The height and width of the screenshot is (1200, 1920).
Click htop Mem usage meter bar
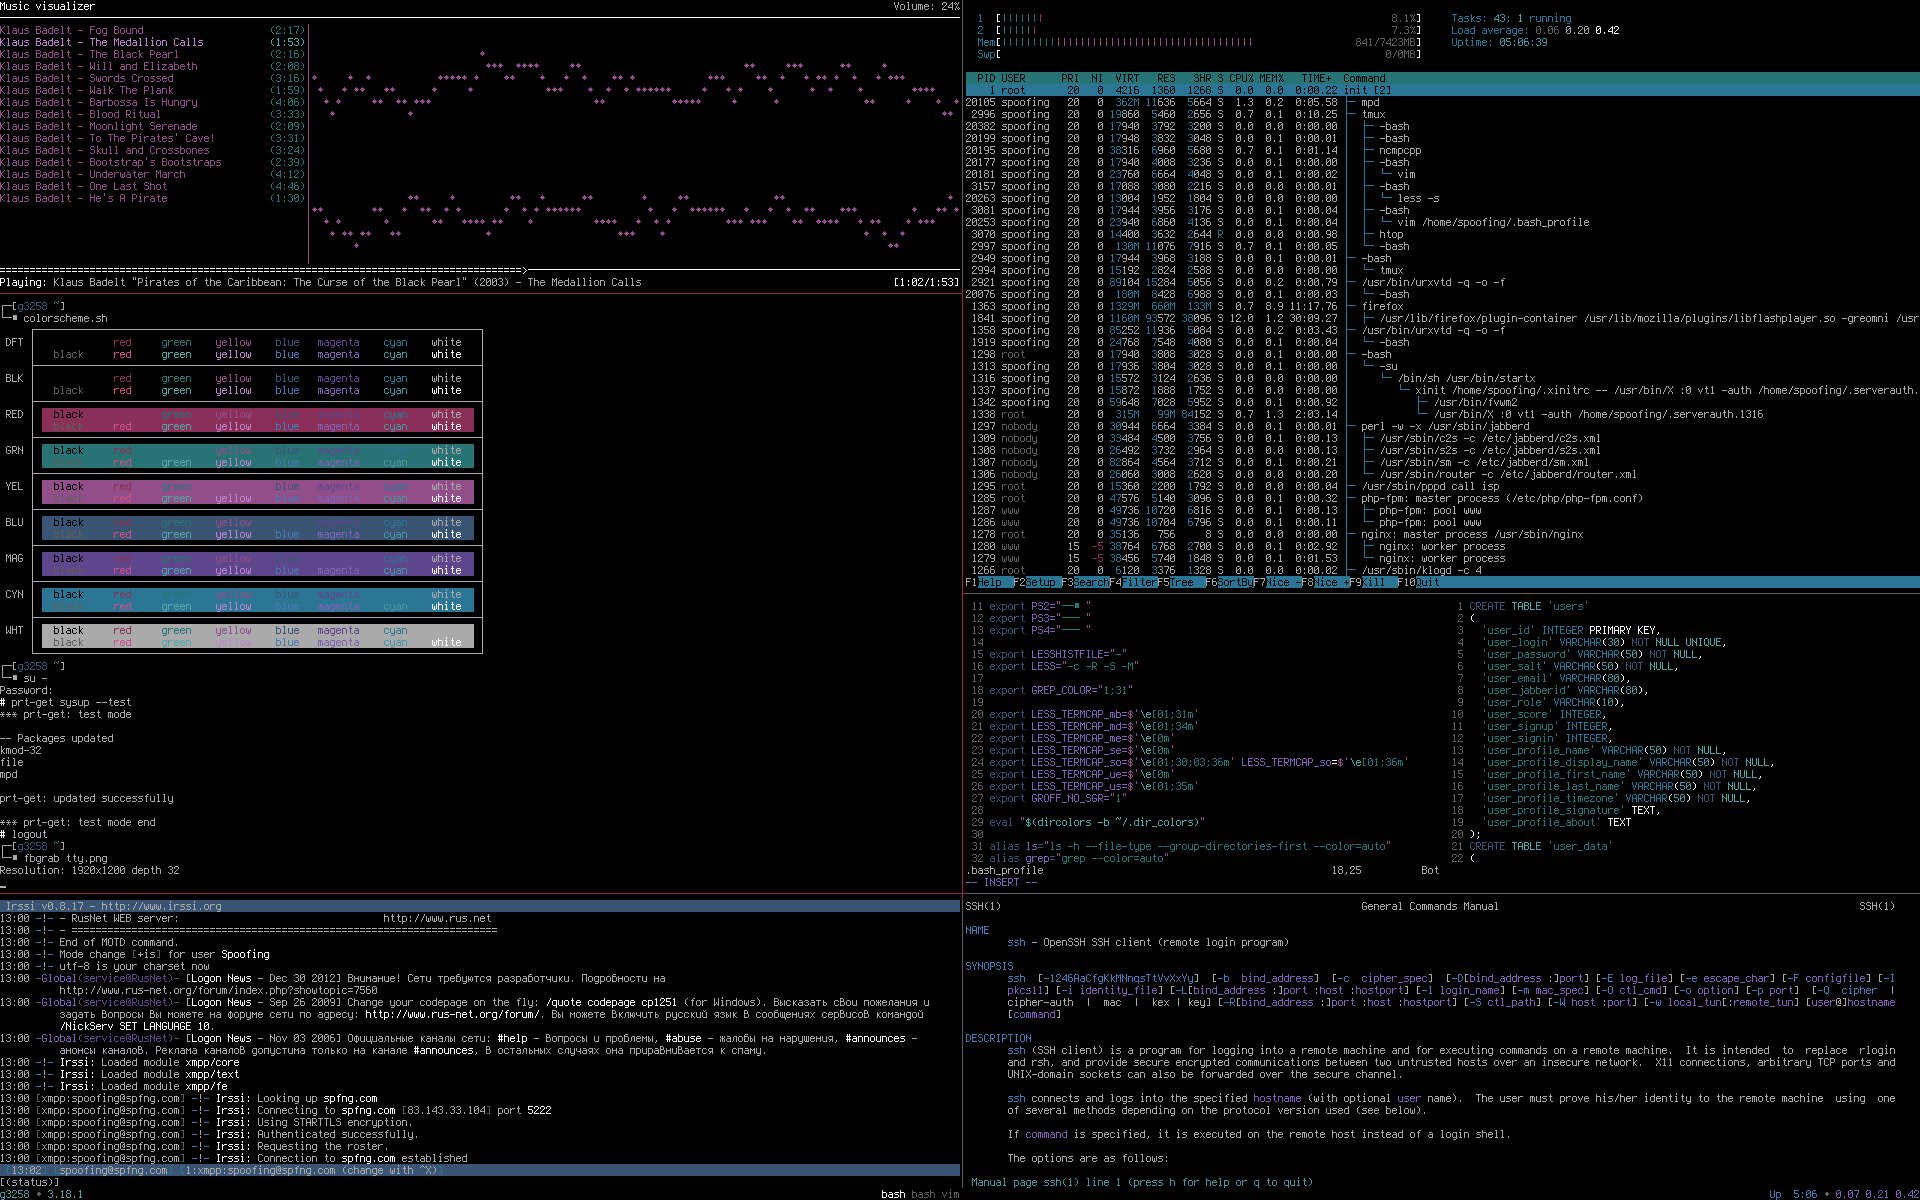click(1198, 42)
